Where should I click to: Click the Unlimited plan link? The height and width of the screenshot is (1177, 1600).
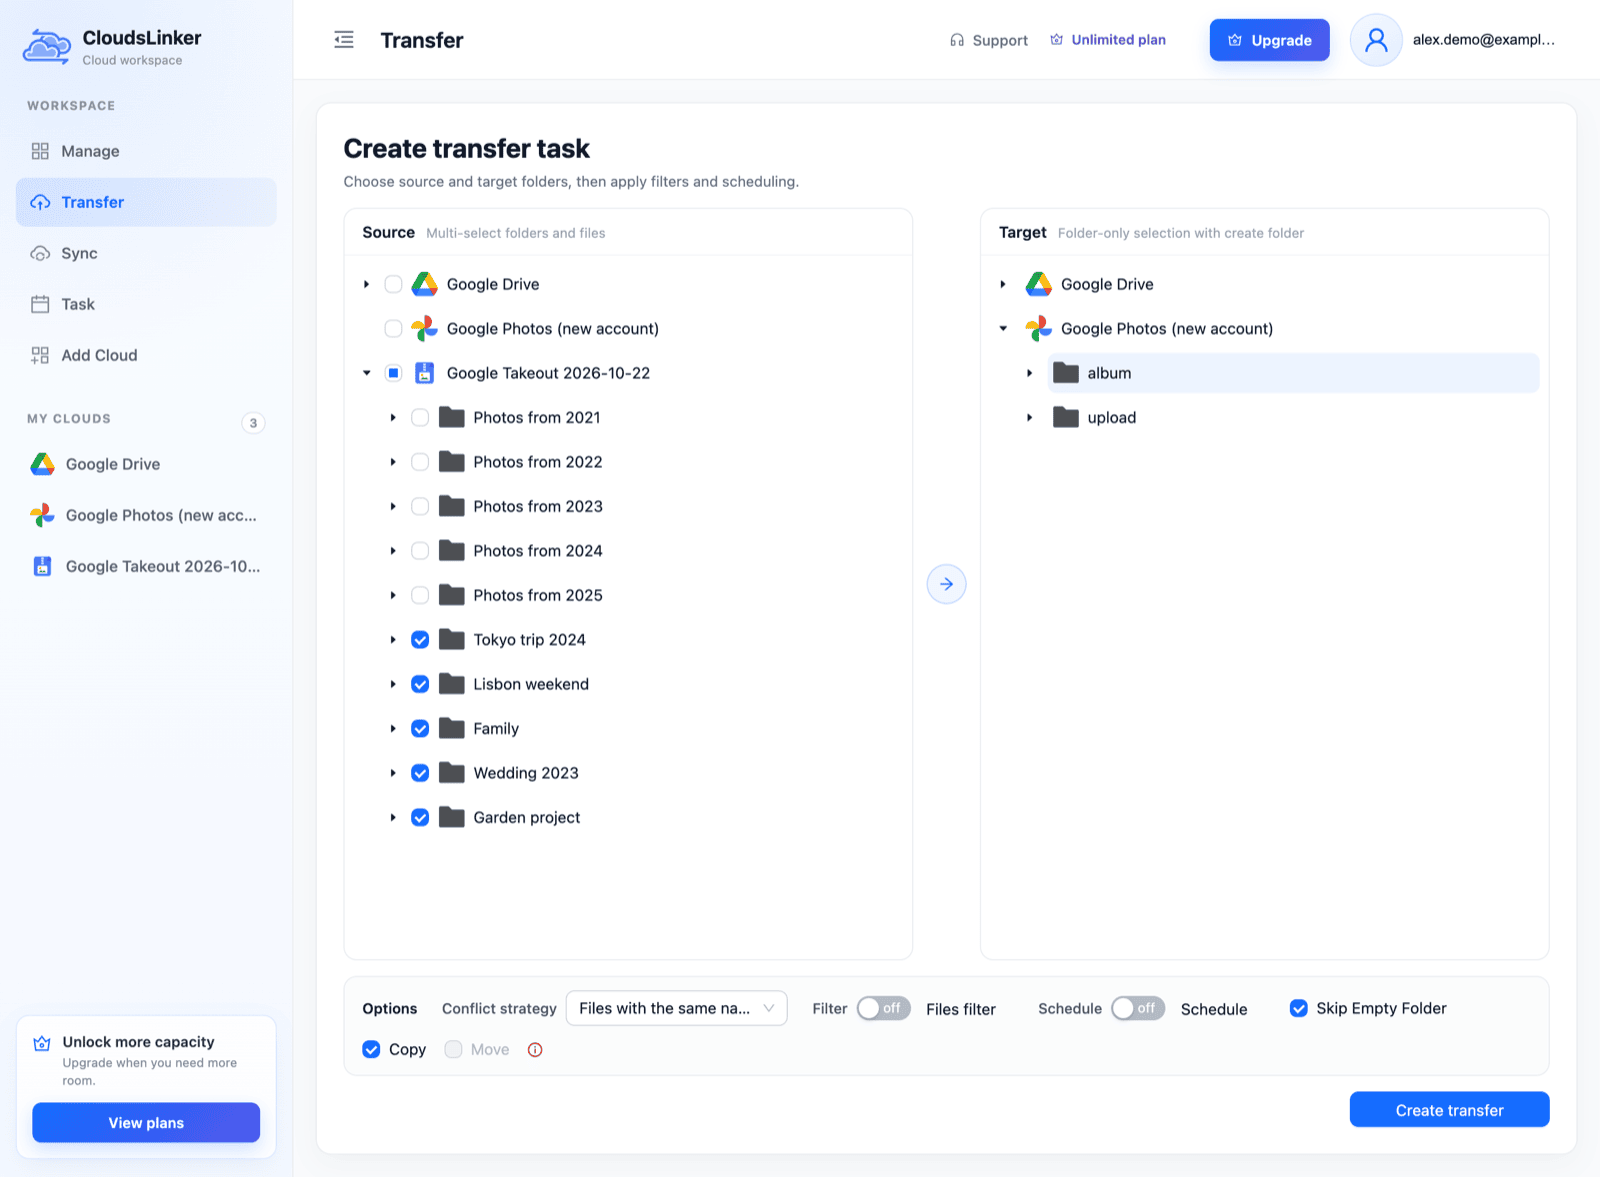1108,40
